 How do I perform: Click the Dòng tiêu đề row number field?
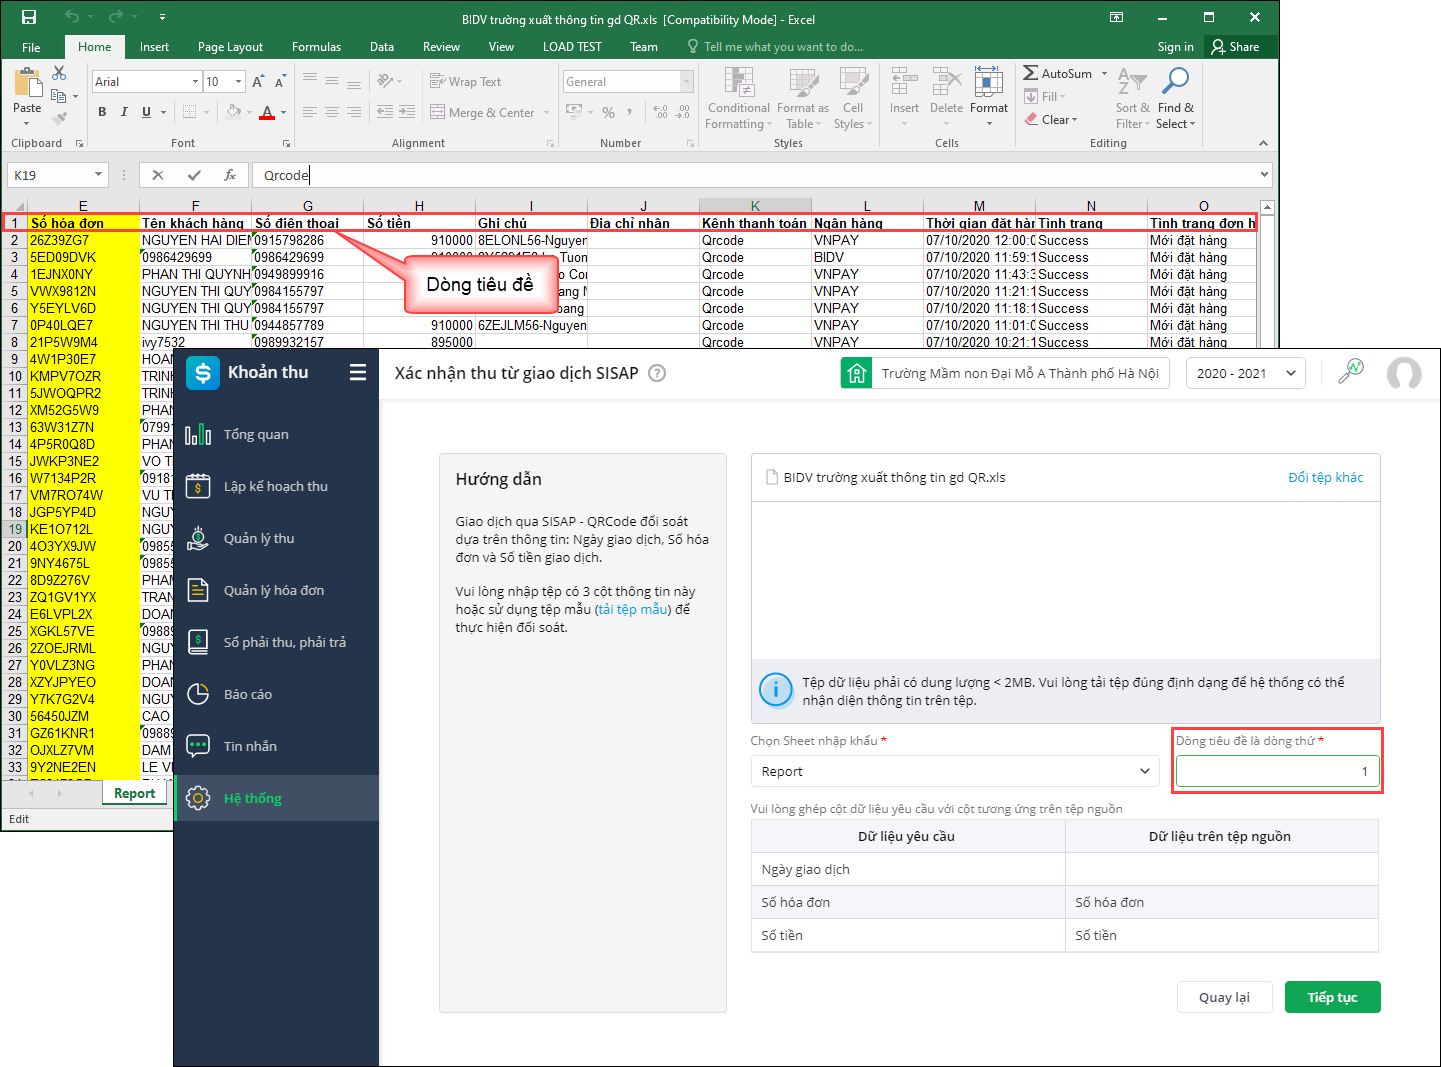click(x=1277, y=771)
